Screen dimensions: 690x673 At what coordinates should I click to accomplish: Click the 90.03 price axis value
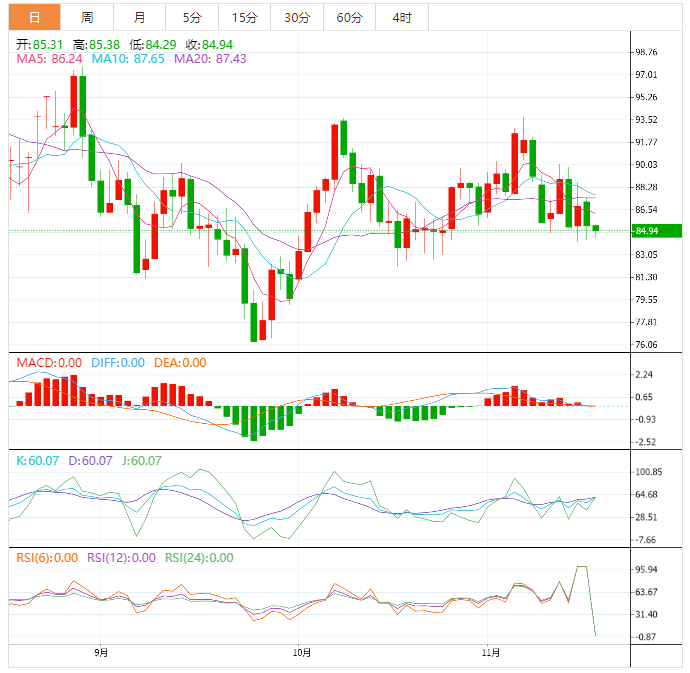tap(646, 165)
